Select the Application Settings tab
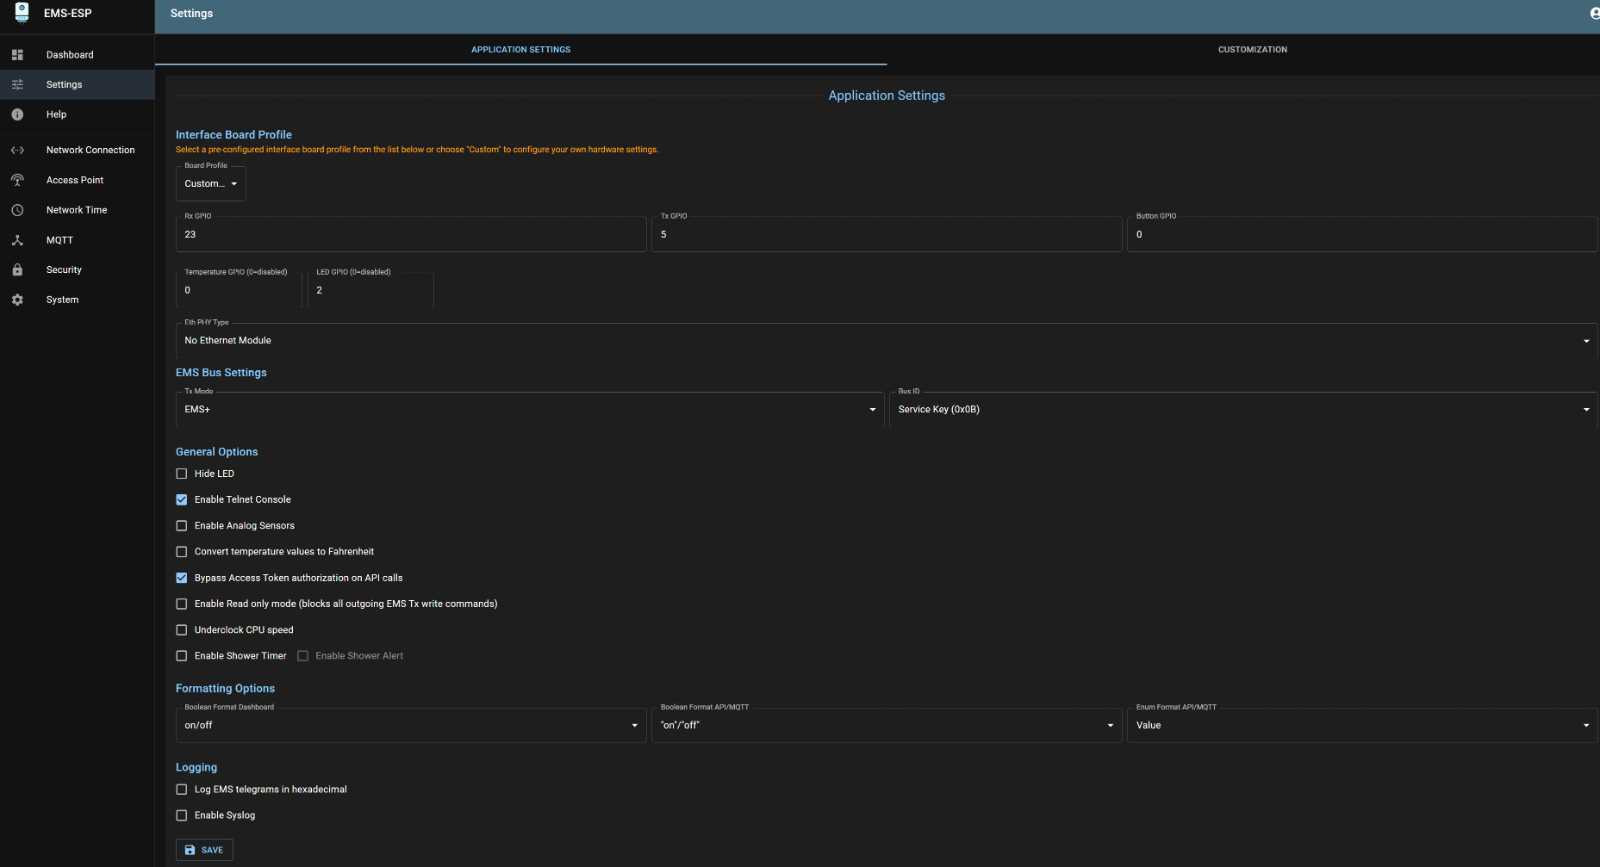Viewport: 1600px width, 867px height. 521,49
